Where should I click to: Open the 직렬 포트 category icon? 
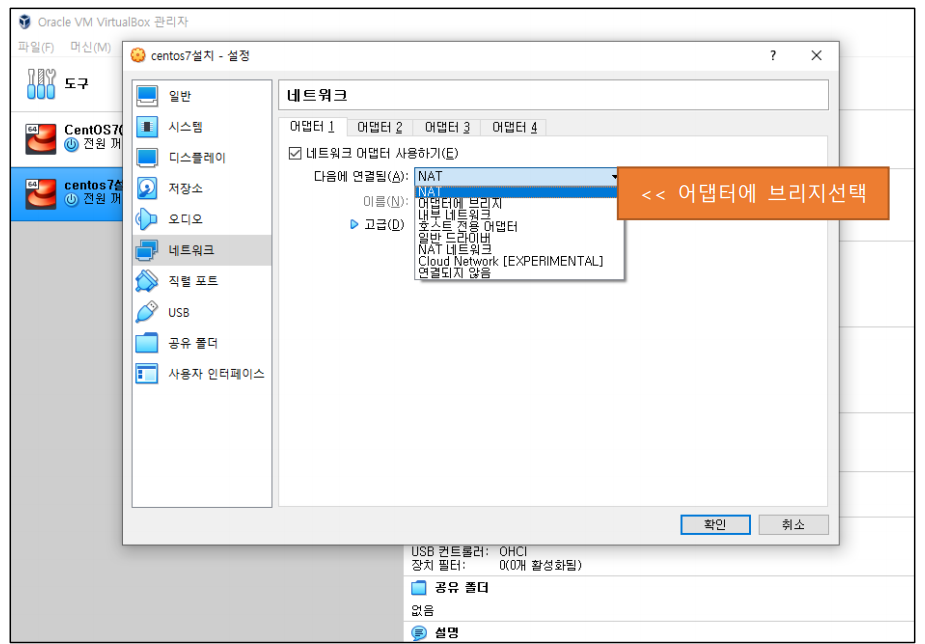(x=147, y=281)
